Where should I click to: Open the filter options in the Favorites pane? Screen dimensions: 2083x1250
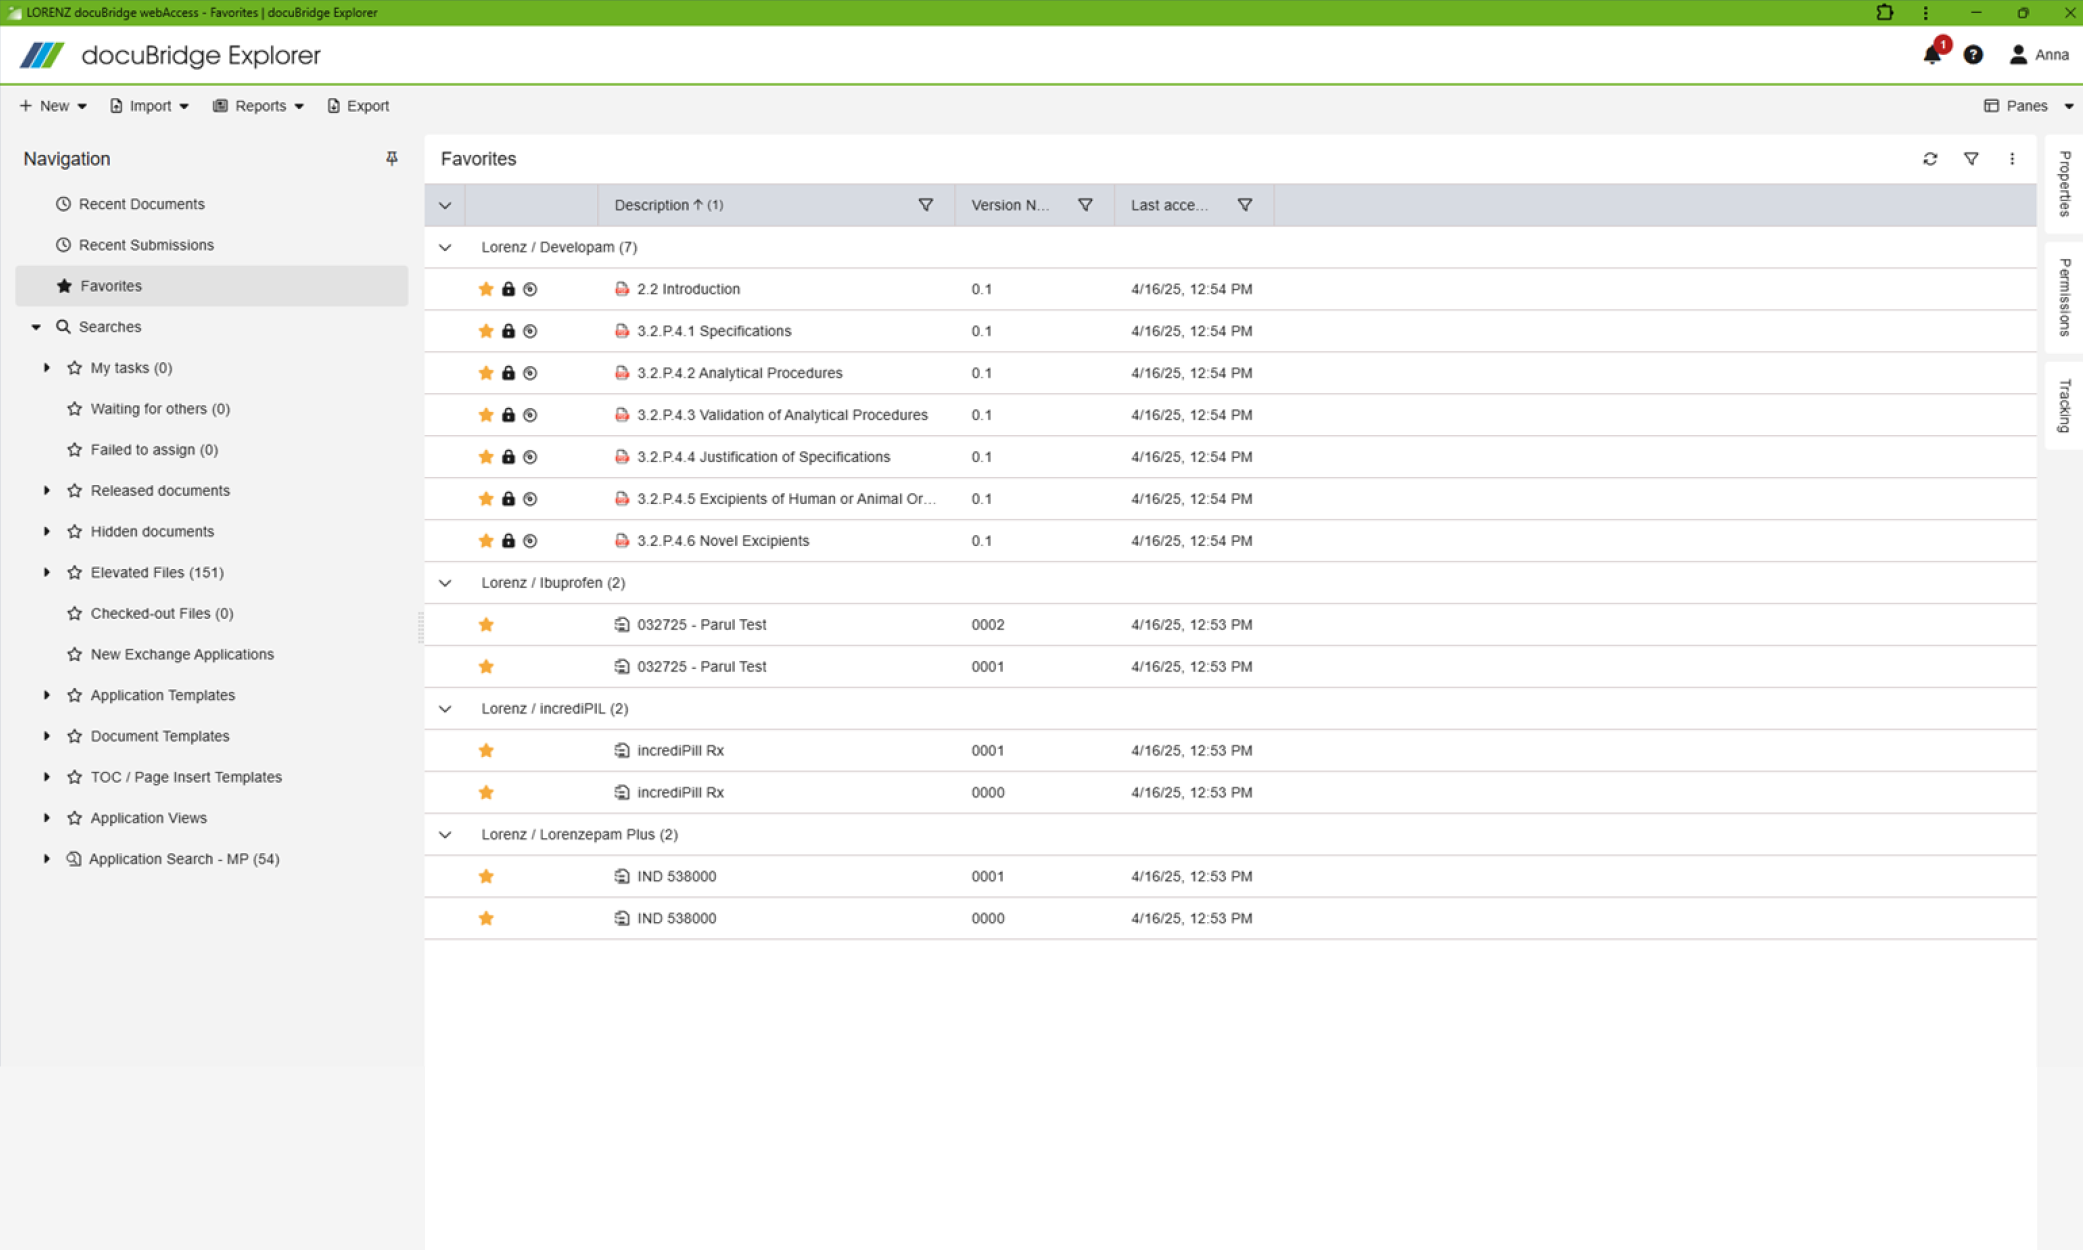(1971, 158)
